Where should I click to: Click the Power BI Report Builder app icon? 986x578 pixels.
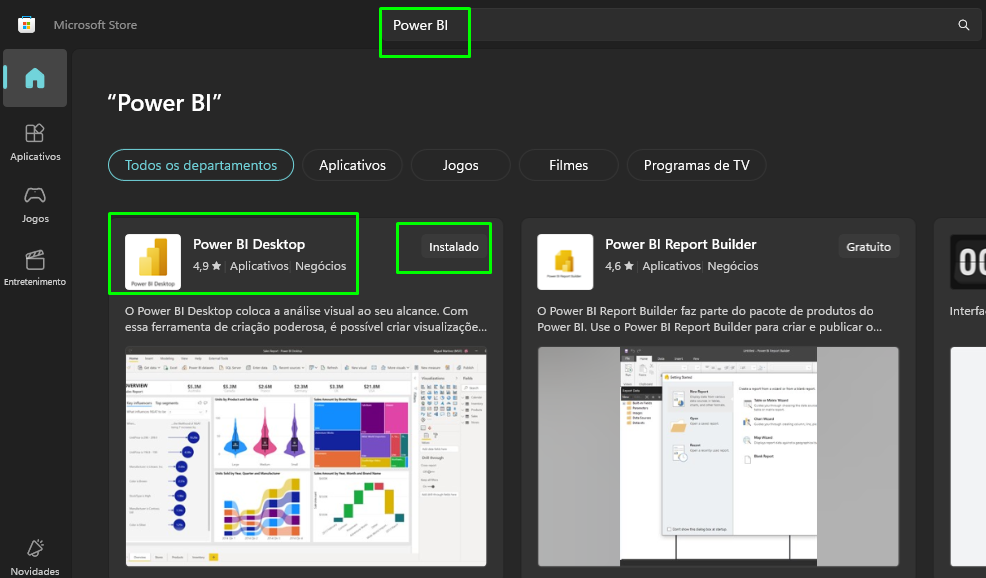click(565, 262)
